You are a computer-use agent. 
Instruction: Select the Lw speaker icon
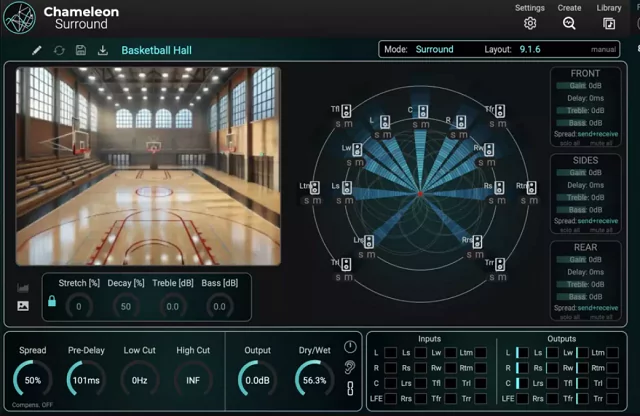(357, 149)
